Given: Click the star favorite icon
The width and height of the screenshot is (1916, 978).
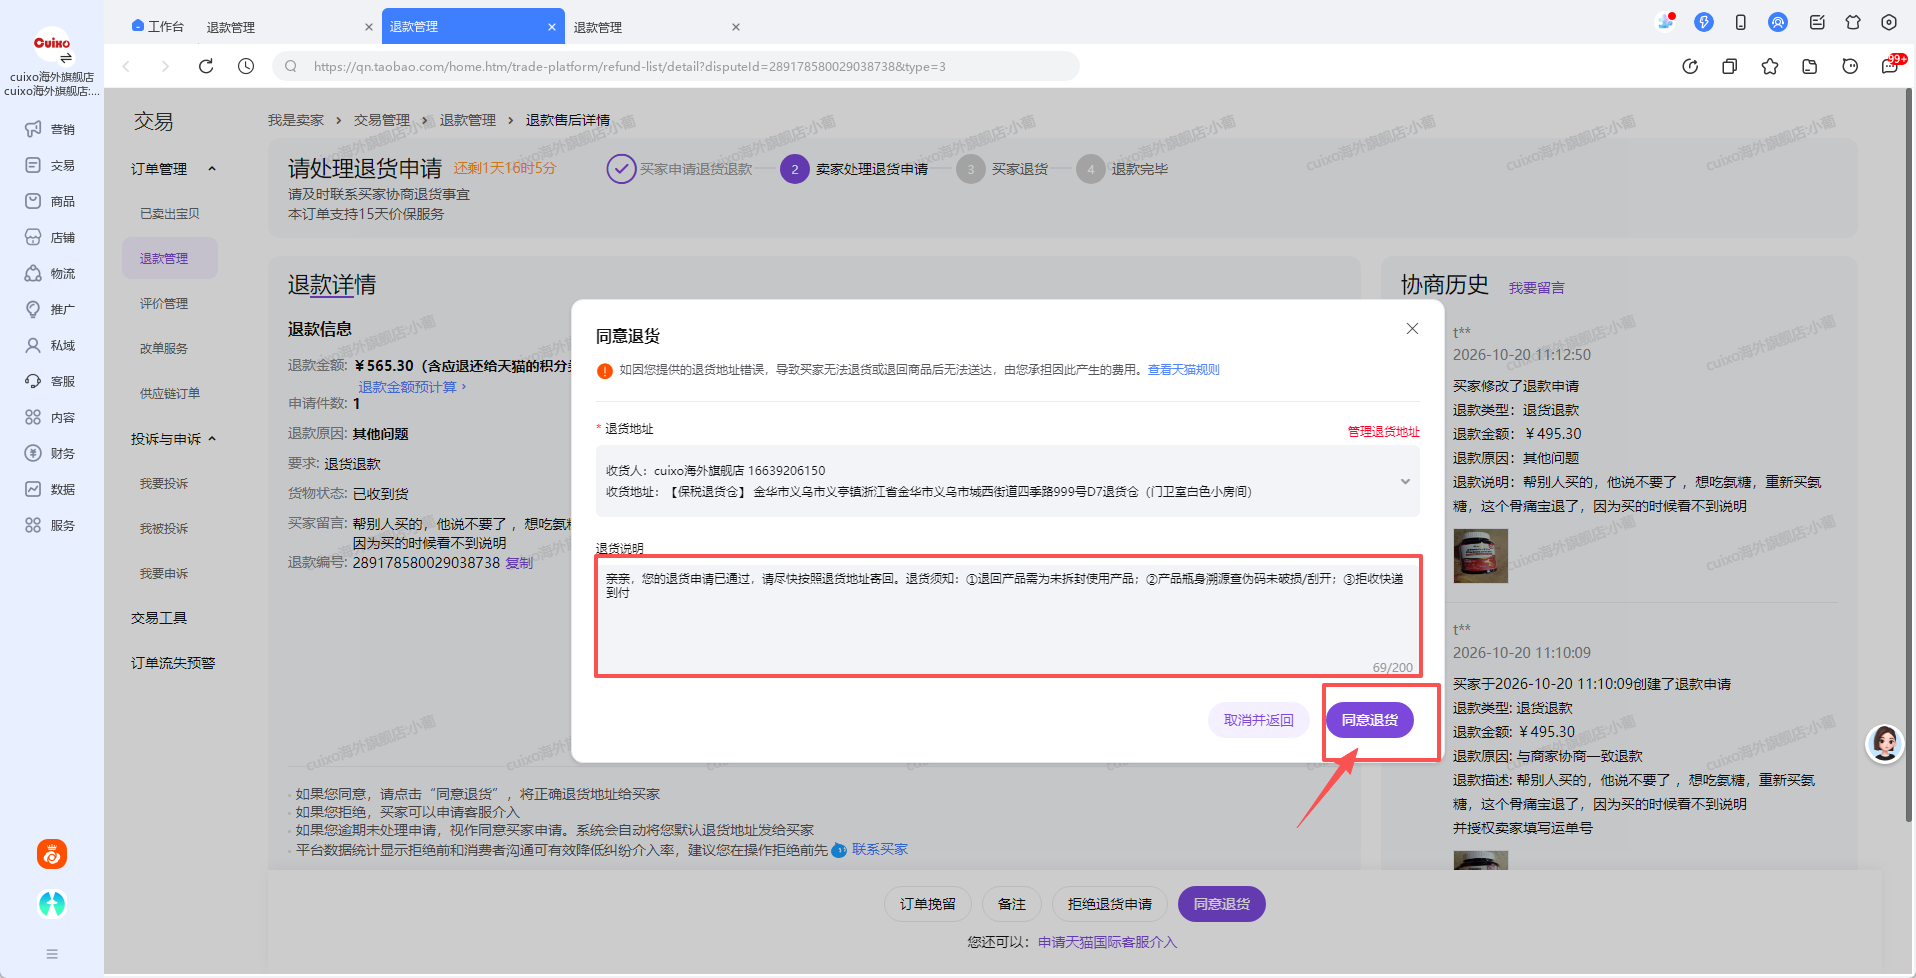Looking at the screenshot, I should (x=1770, y=66).
